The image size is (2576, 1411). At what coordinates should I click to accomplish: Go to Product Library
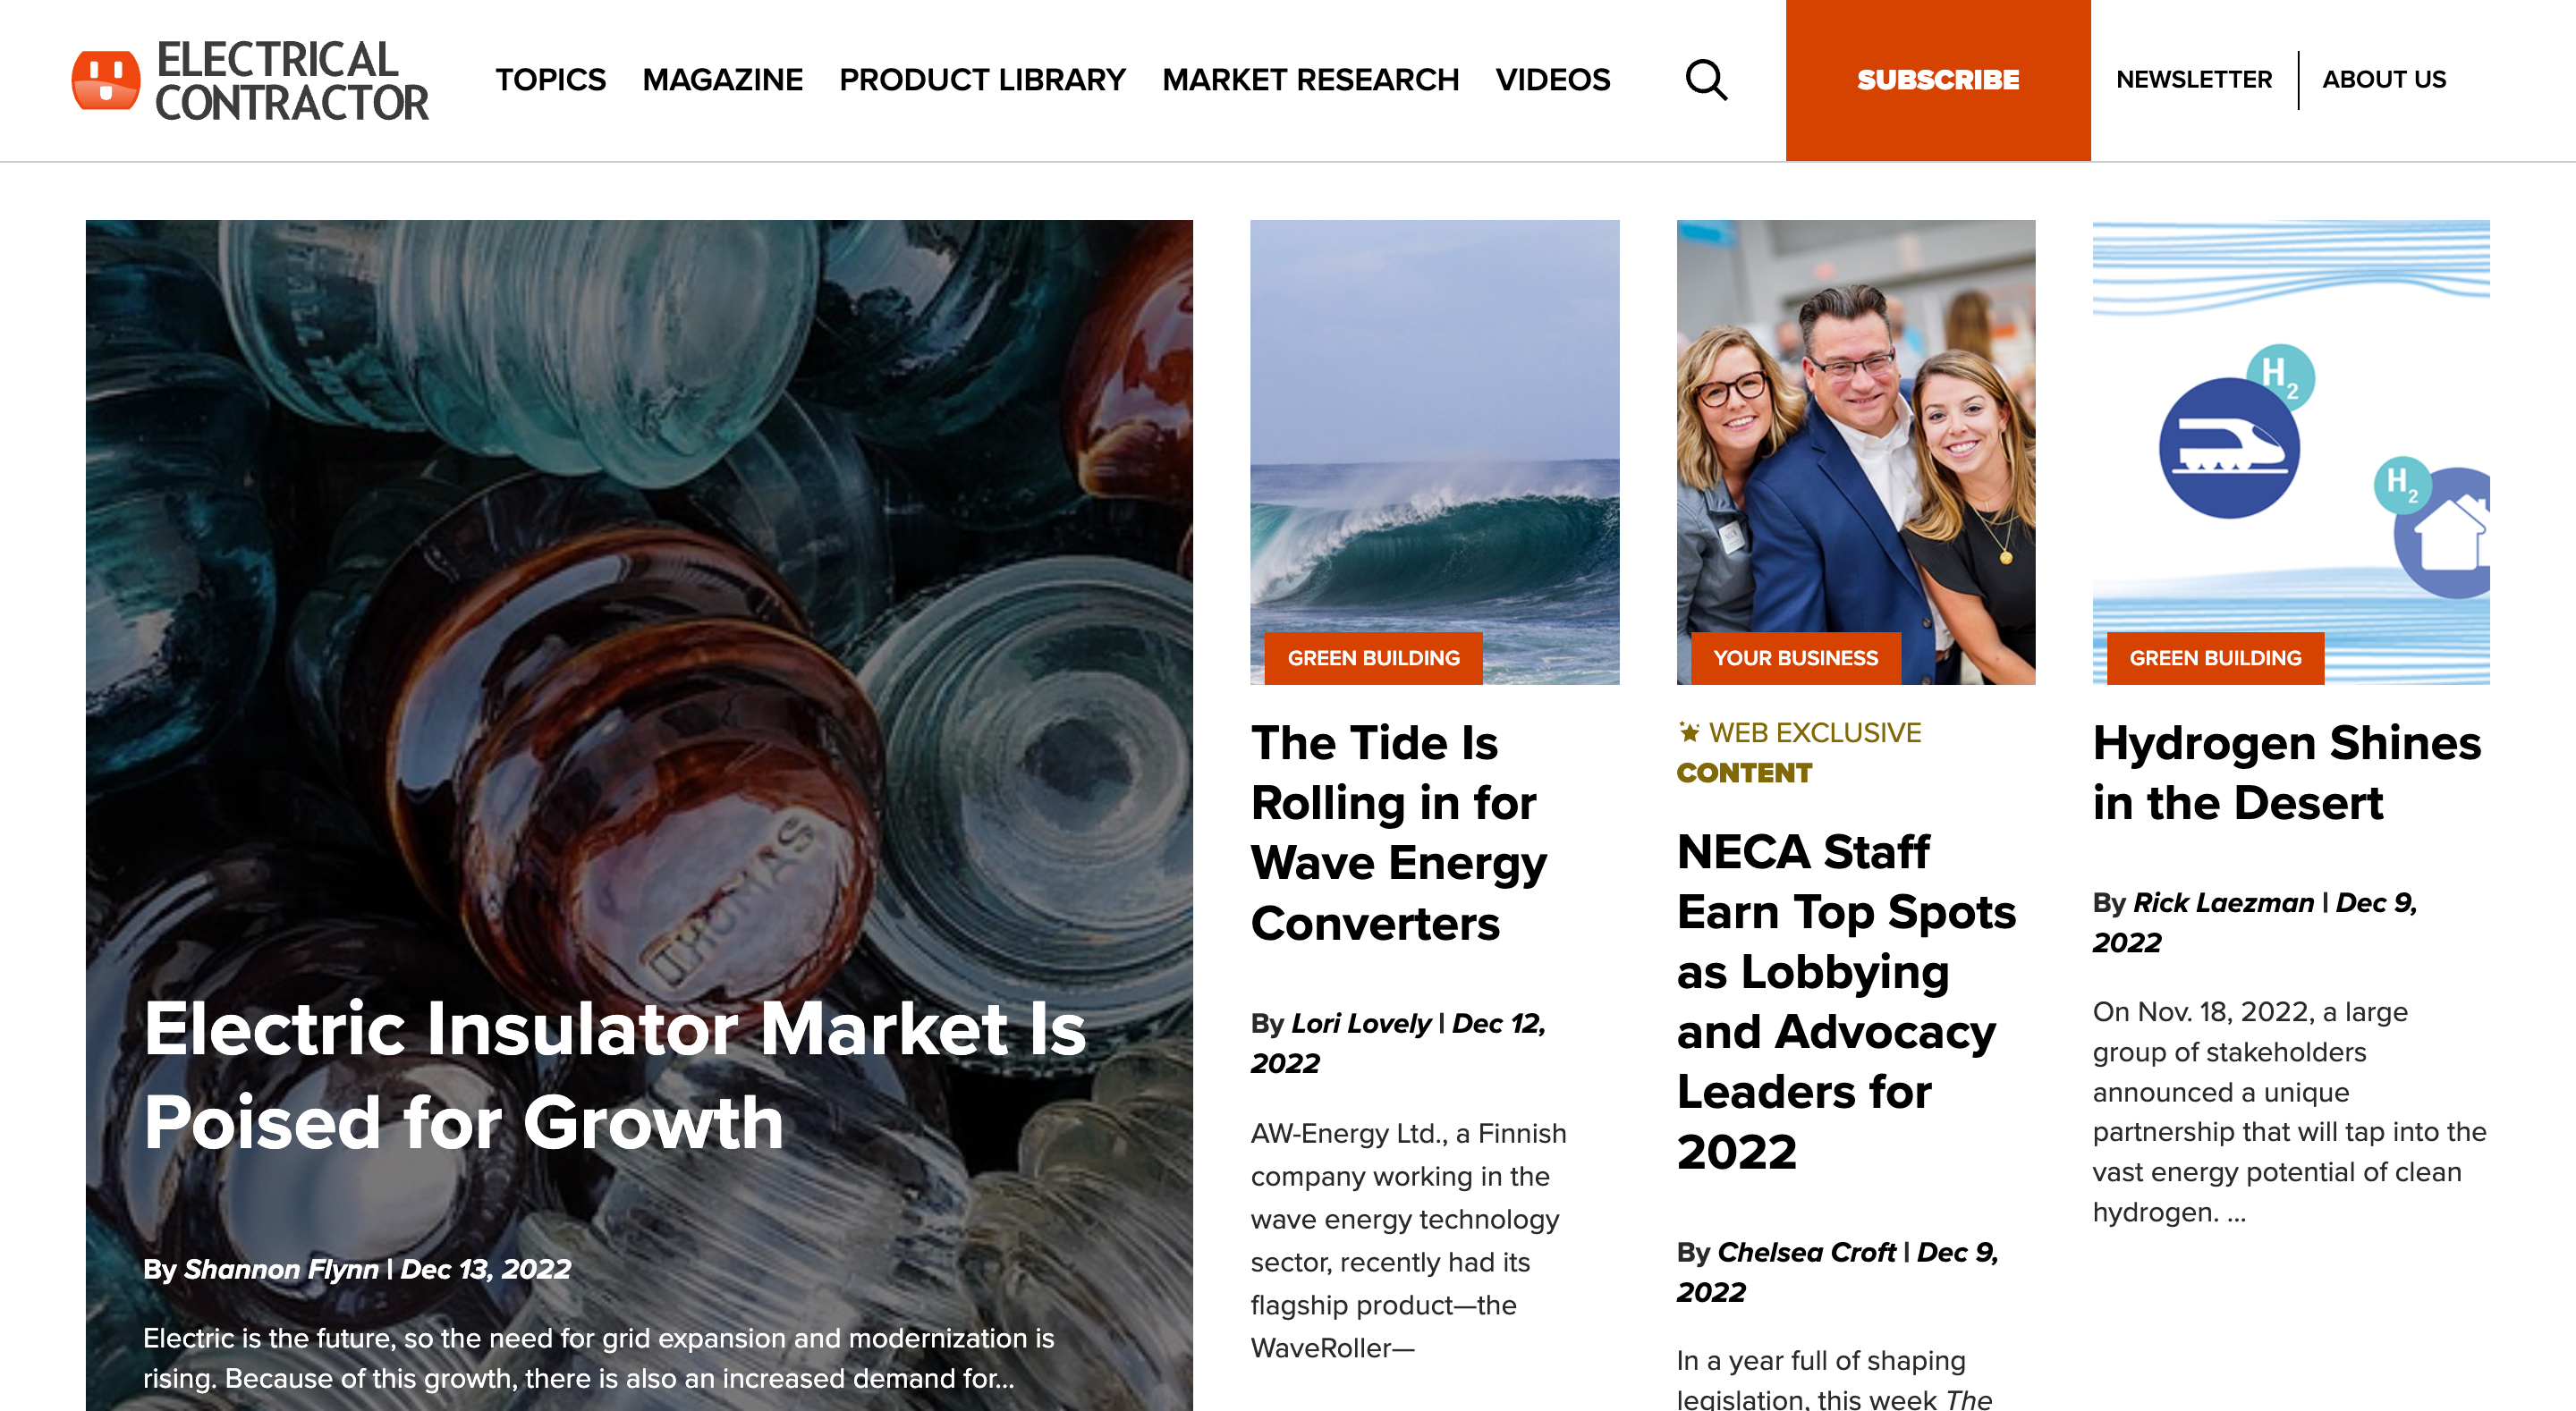(x=982, y=80)
